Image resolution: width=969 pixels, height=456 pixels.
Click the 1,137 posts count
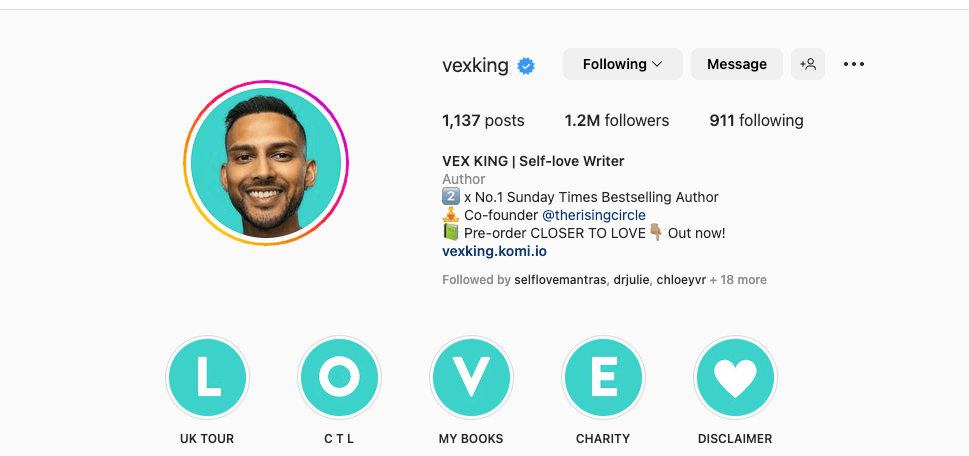pyautogui.click(x=483, y=120)
